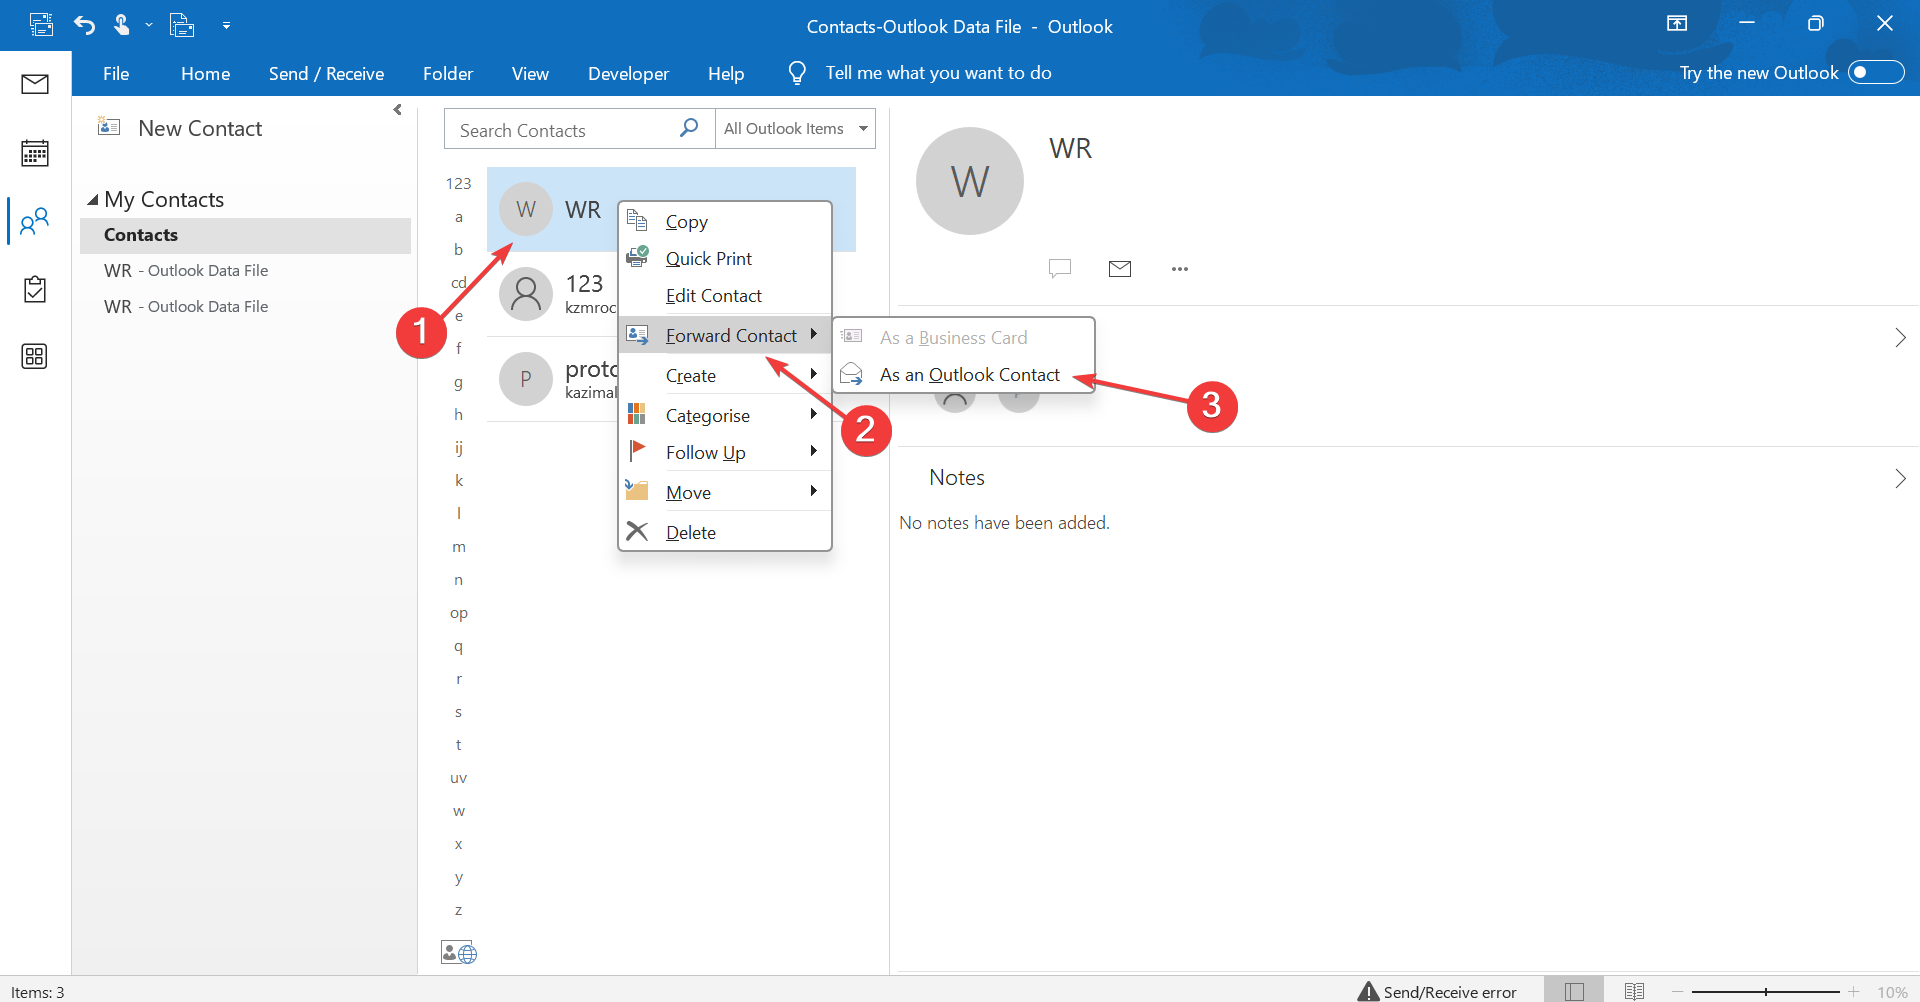The height and width of the screenshot is (1002, 1920).
Task: Open the More Apps sidebar icon
Action: tap(35, 356)
